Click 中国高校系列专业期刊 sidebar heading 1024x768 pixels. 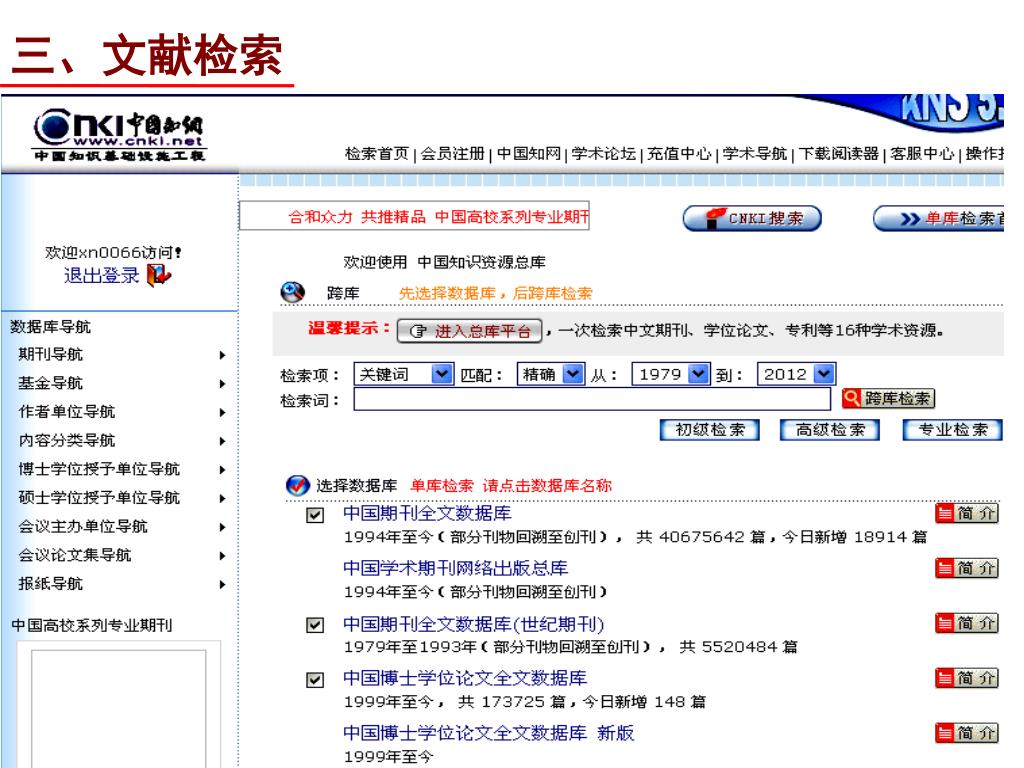point(91,626)
